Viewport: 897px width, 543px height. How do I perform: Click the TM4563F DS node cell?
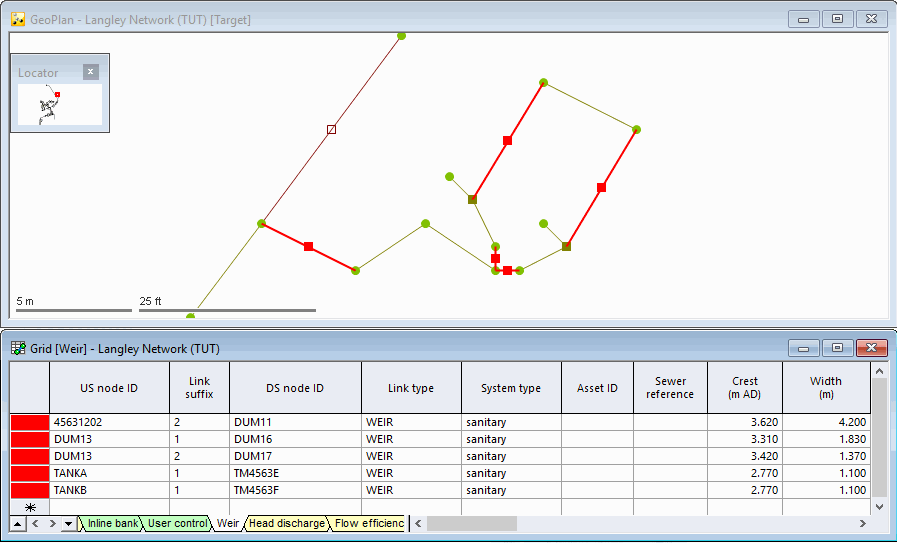(x=295, y=490)
